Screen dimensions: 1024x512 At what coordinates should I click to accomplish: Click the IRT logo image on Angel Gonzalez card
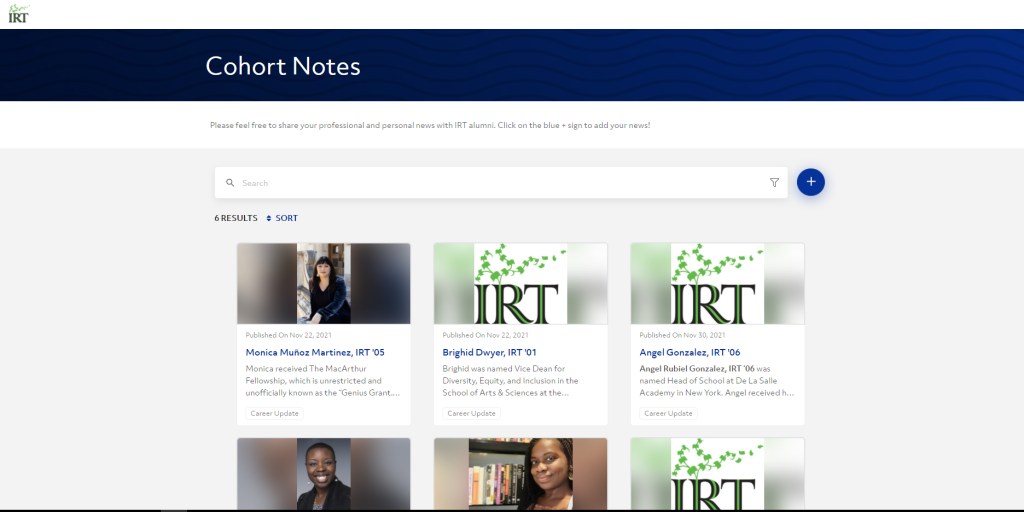[x=717, y=283]
